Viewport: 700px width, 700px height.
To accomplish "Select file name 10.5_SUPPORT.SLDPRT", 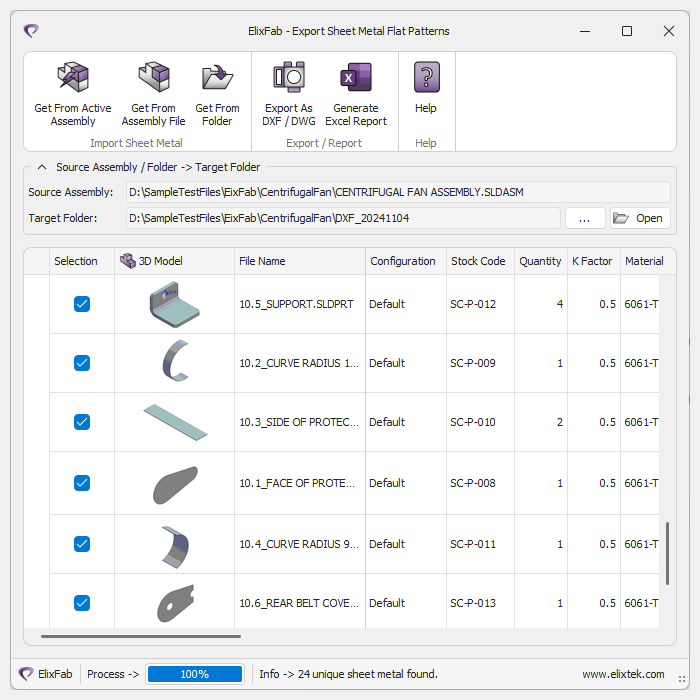I will click(x=296, y=304).
